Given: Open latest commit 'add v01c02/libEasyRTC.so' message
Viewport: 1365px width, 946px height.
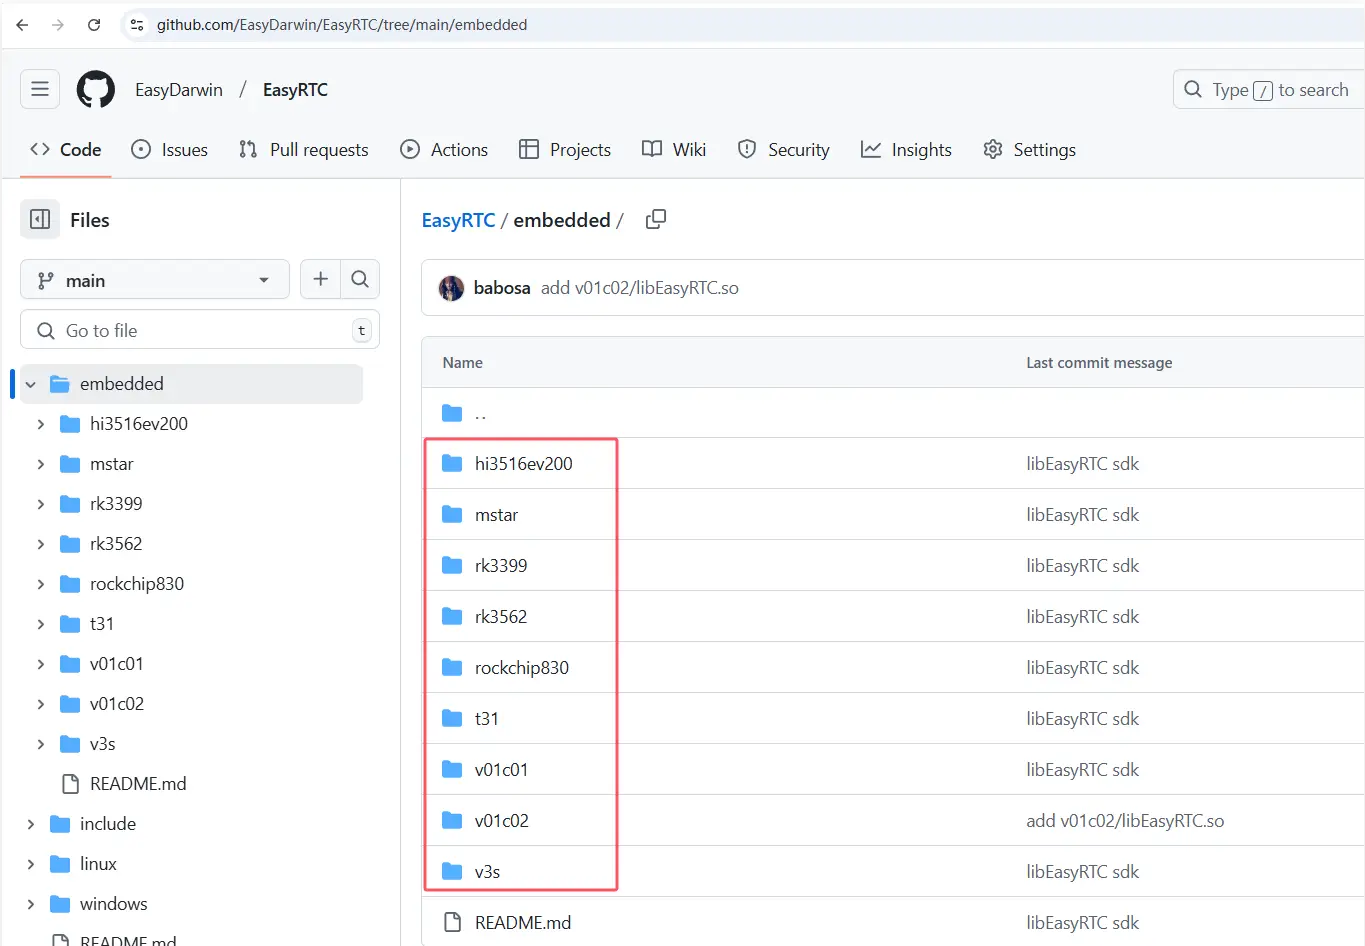Looking at the screenshot, I should coord(640,288).
